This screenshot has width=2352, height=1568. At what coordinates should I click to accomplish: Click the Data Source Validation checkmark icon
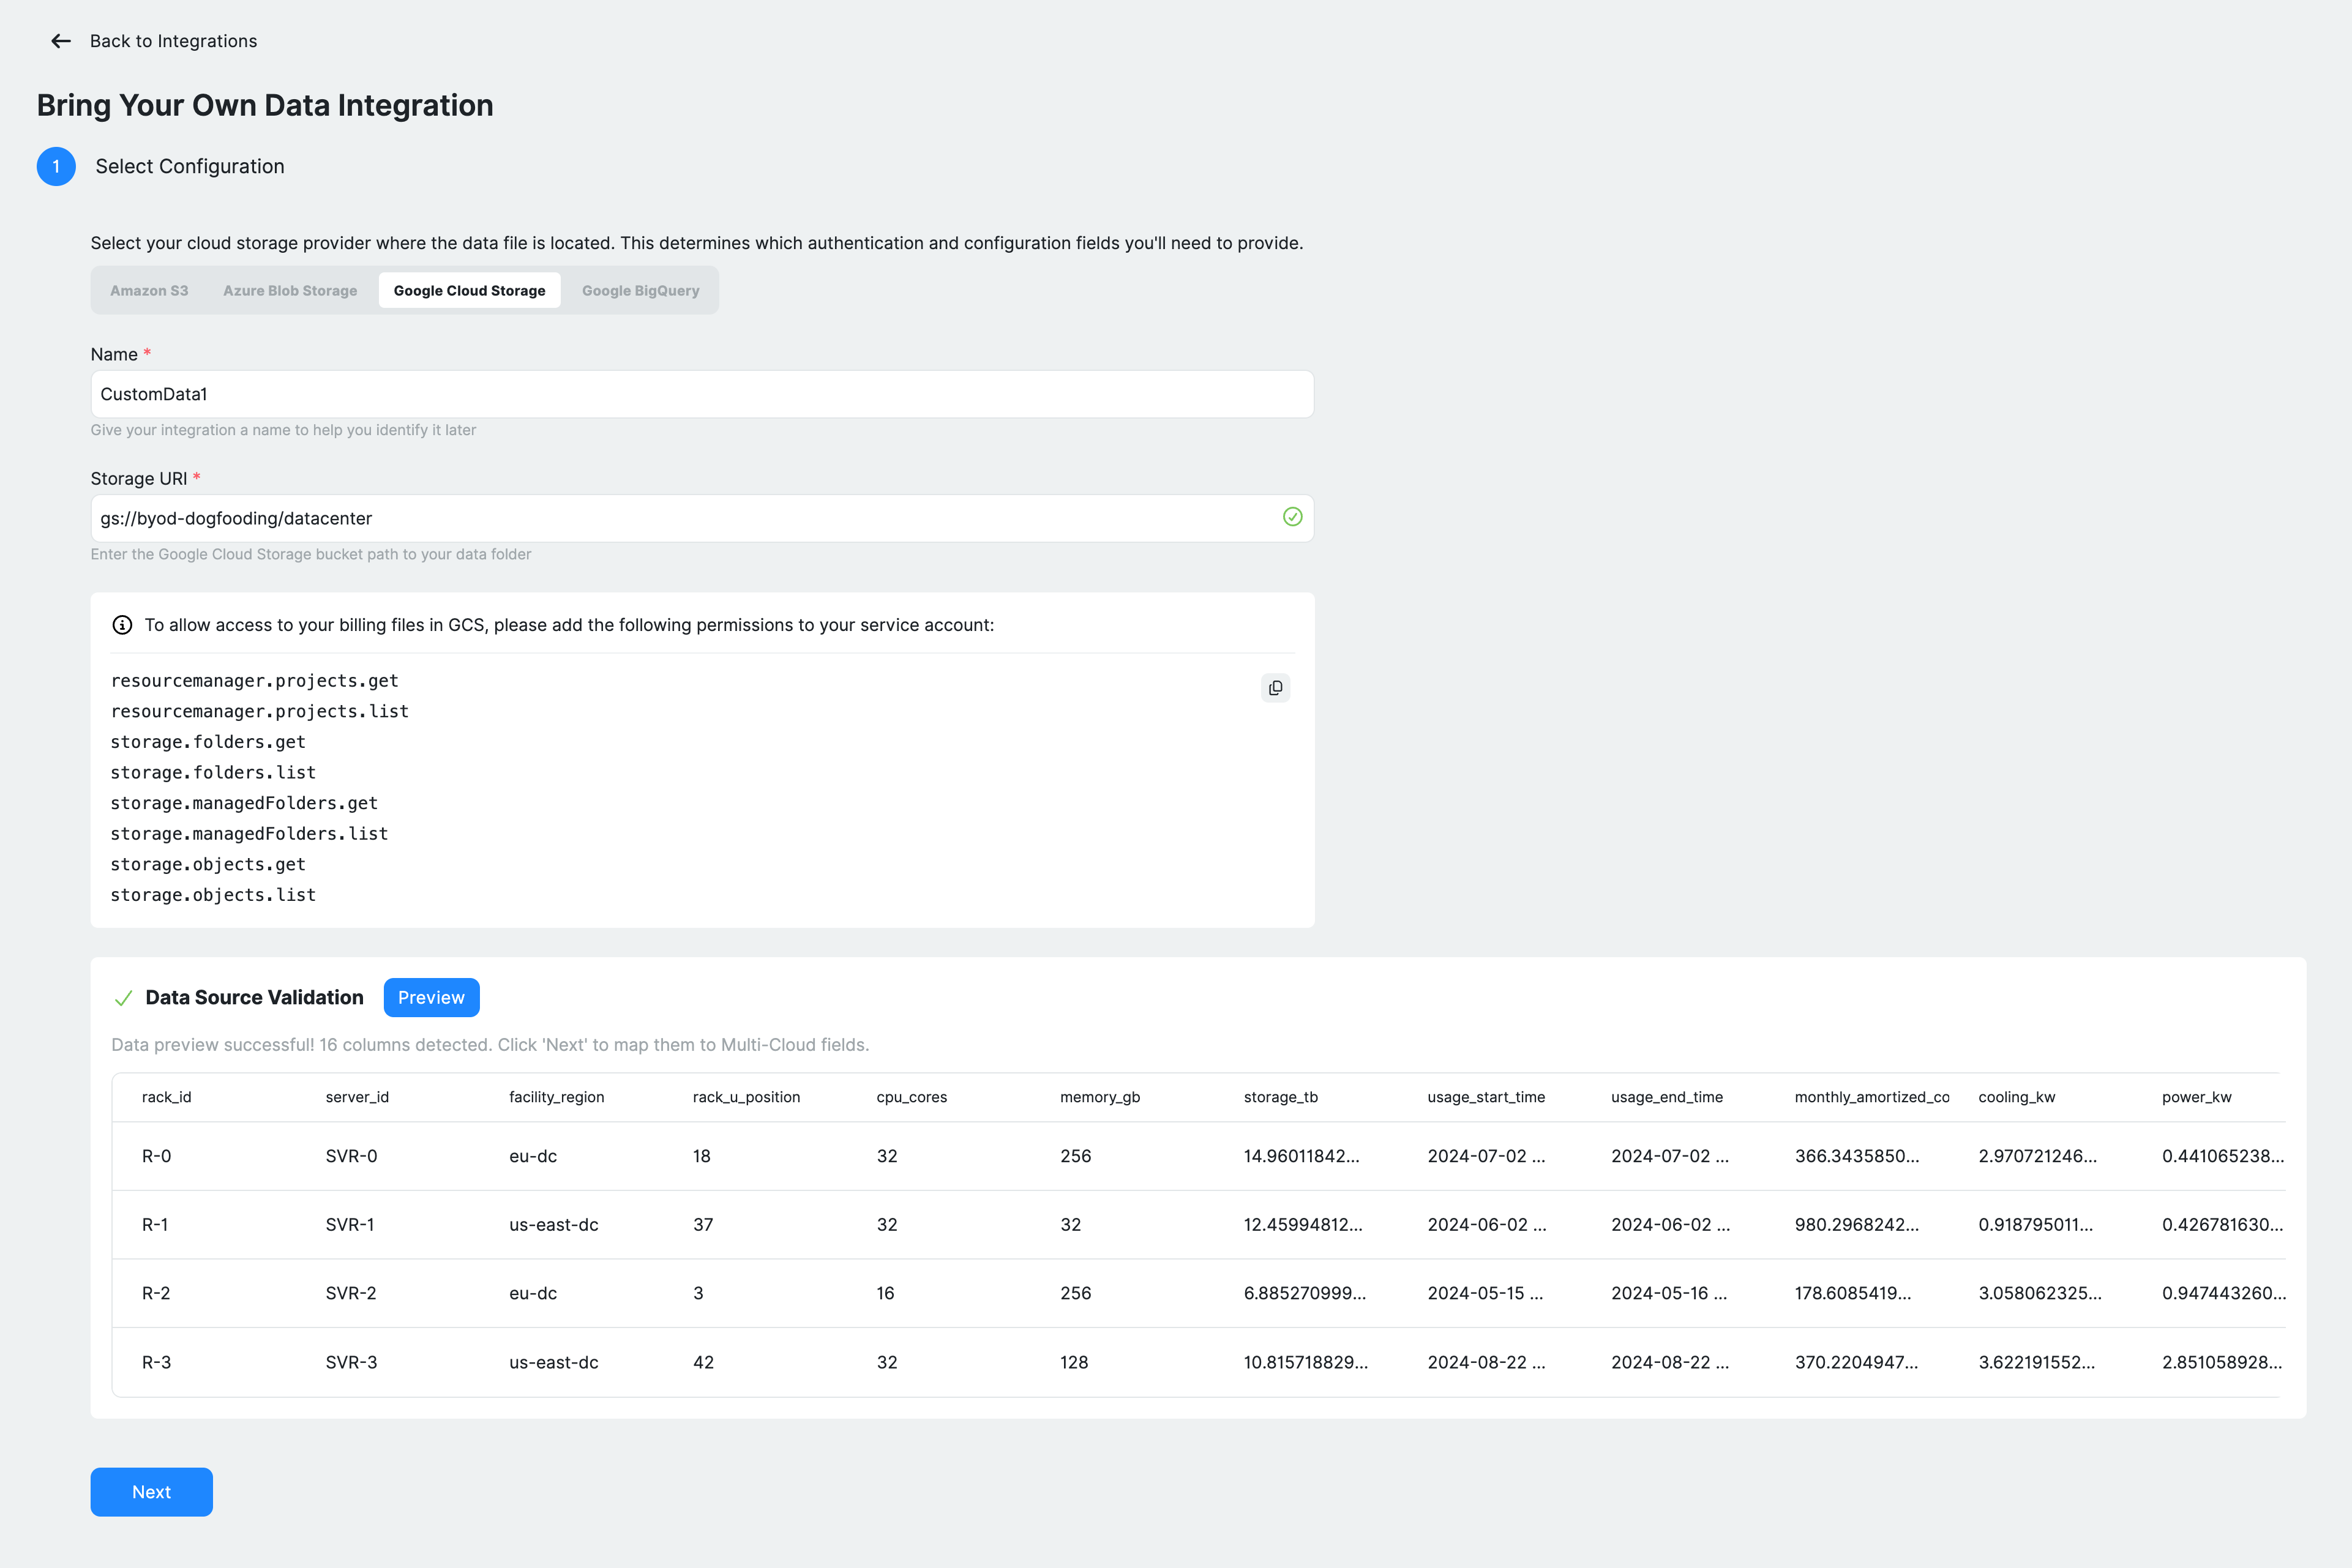(x=124, y=998)
